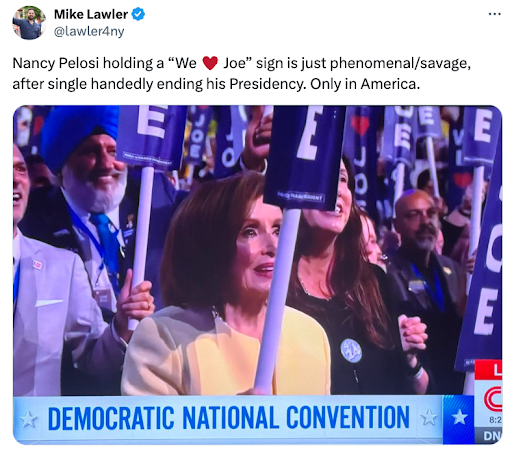Click the red heart emoji in tweet
The image size is (512, 457).
(x=210, y=63)
